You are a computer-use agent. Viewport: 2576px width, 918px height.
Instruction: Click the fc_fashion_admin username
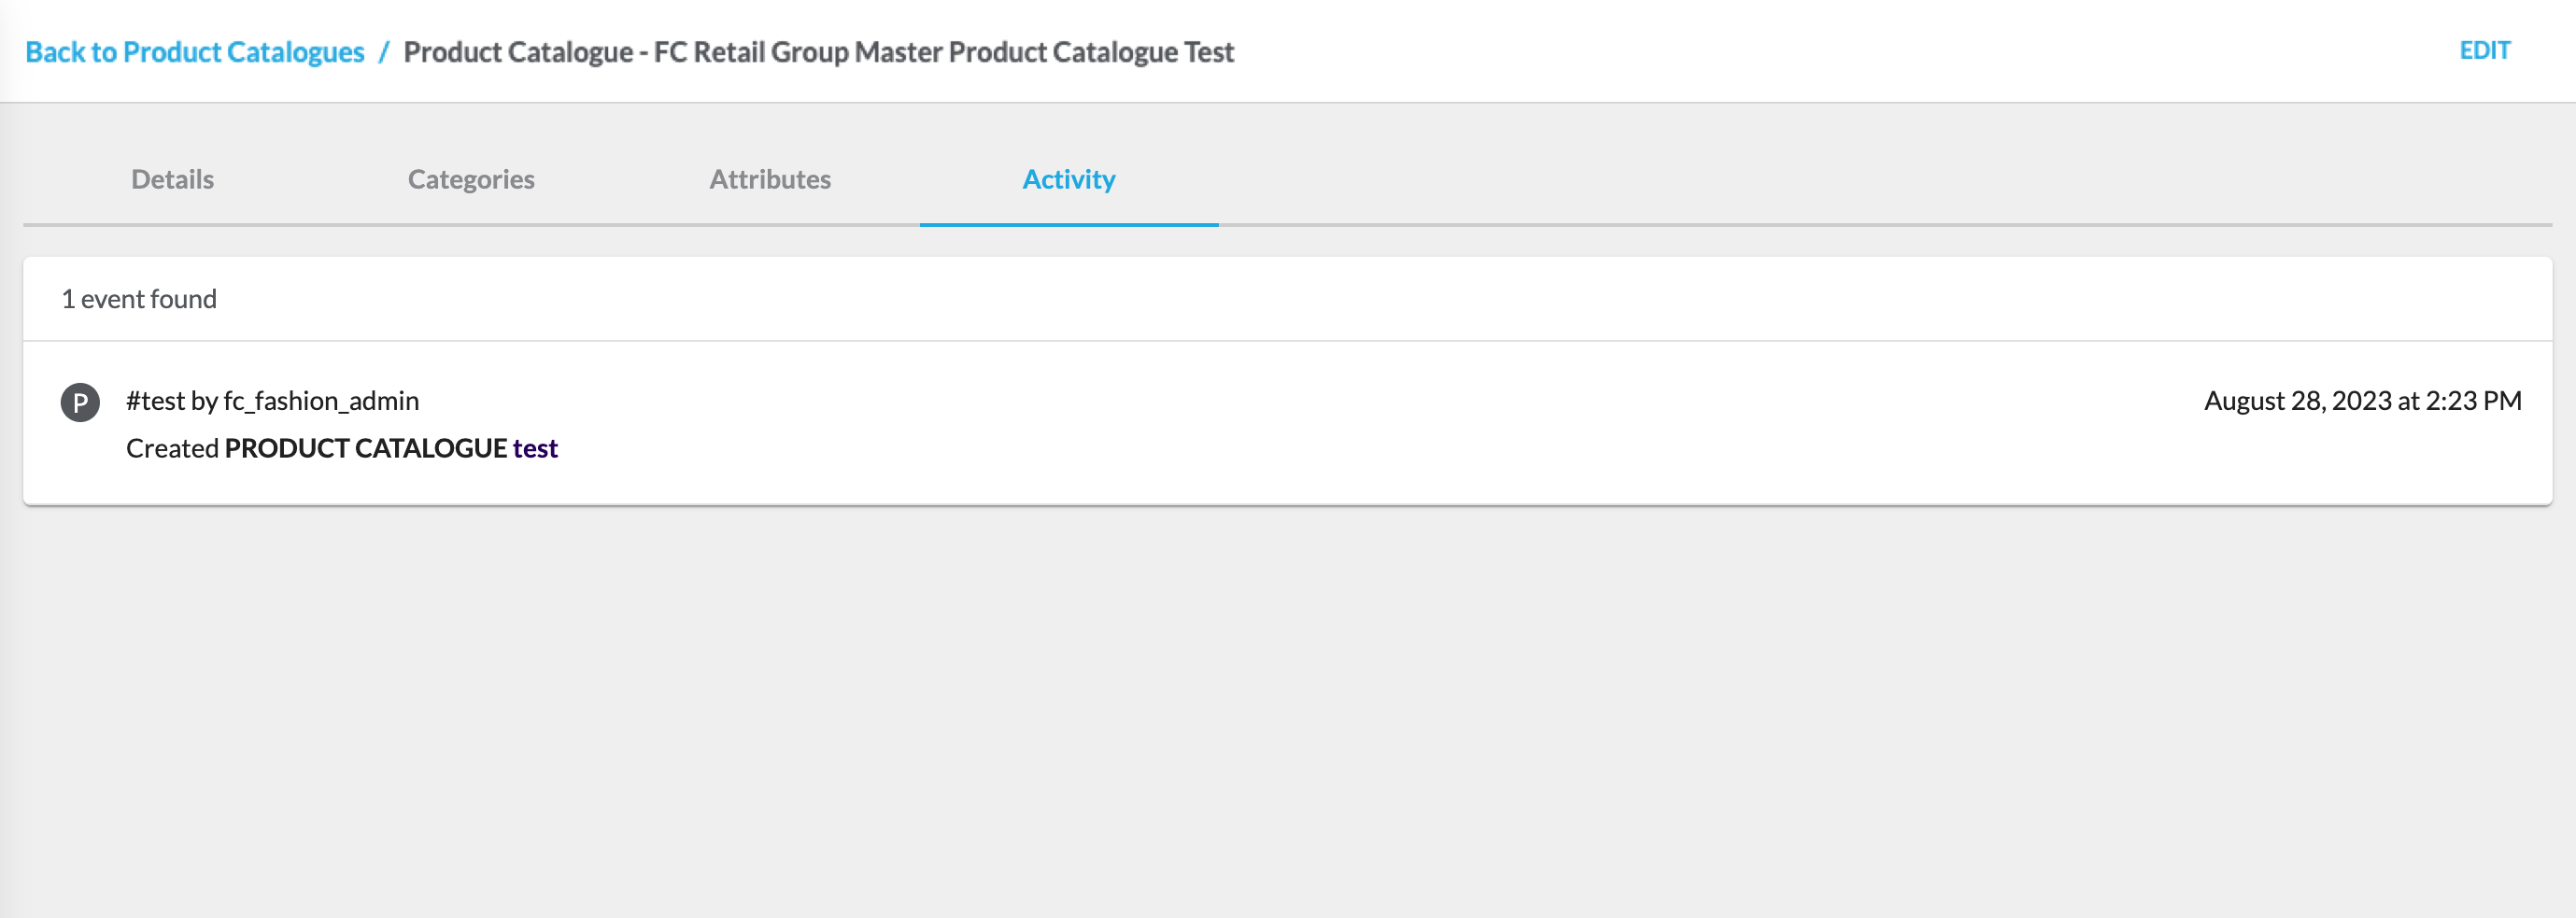321,401
